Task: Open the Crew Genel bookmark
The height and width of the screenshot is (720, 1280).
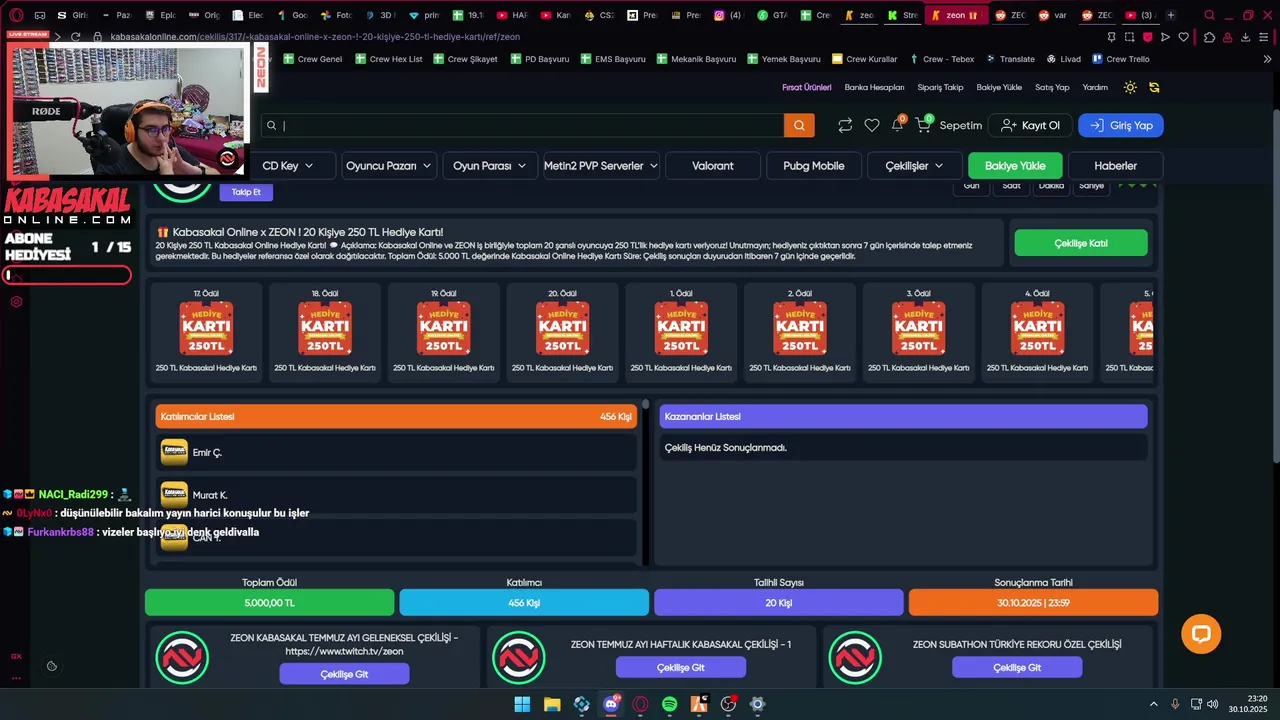Action: (313, 59)
